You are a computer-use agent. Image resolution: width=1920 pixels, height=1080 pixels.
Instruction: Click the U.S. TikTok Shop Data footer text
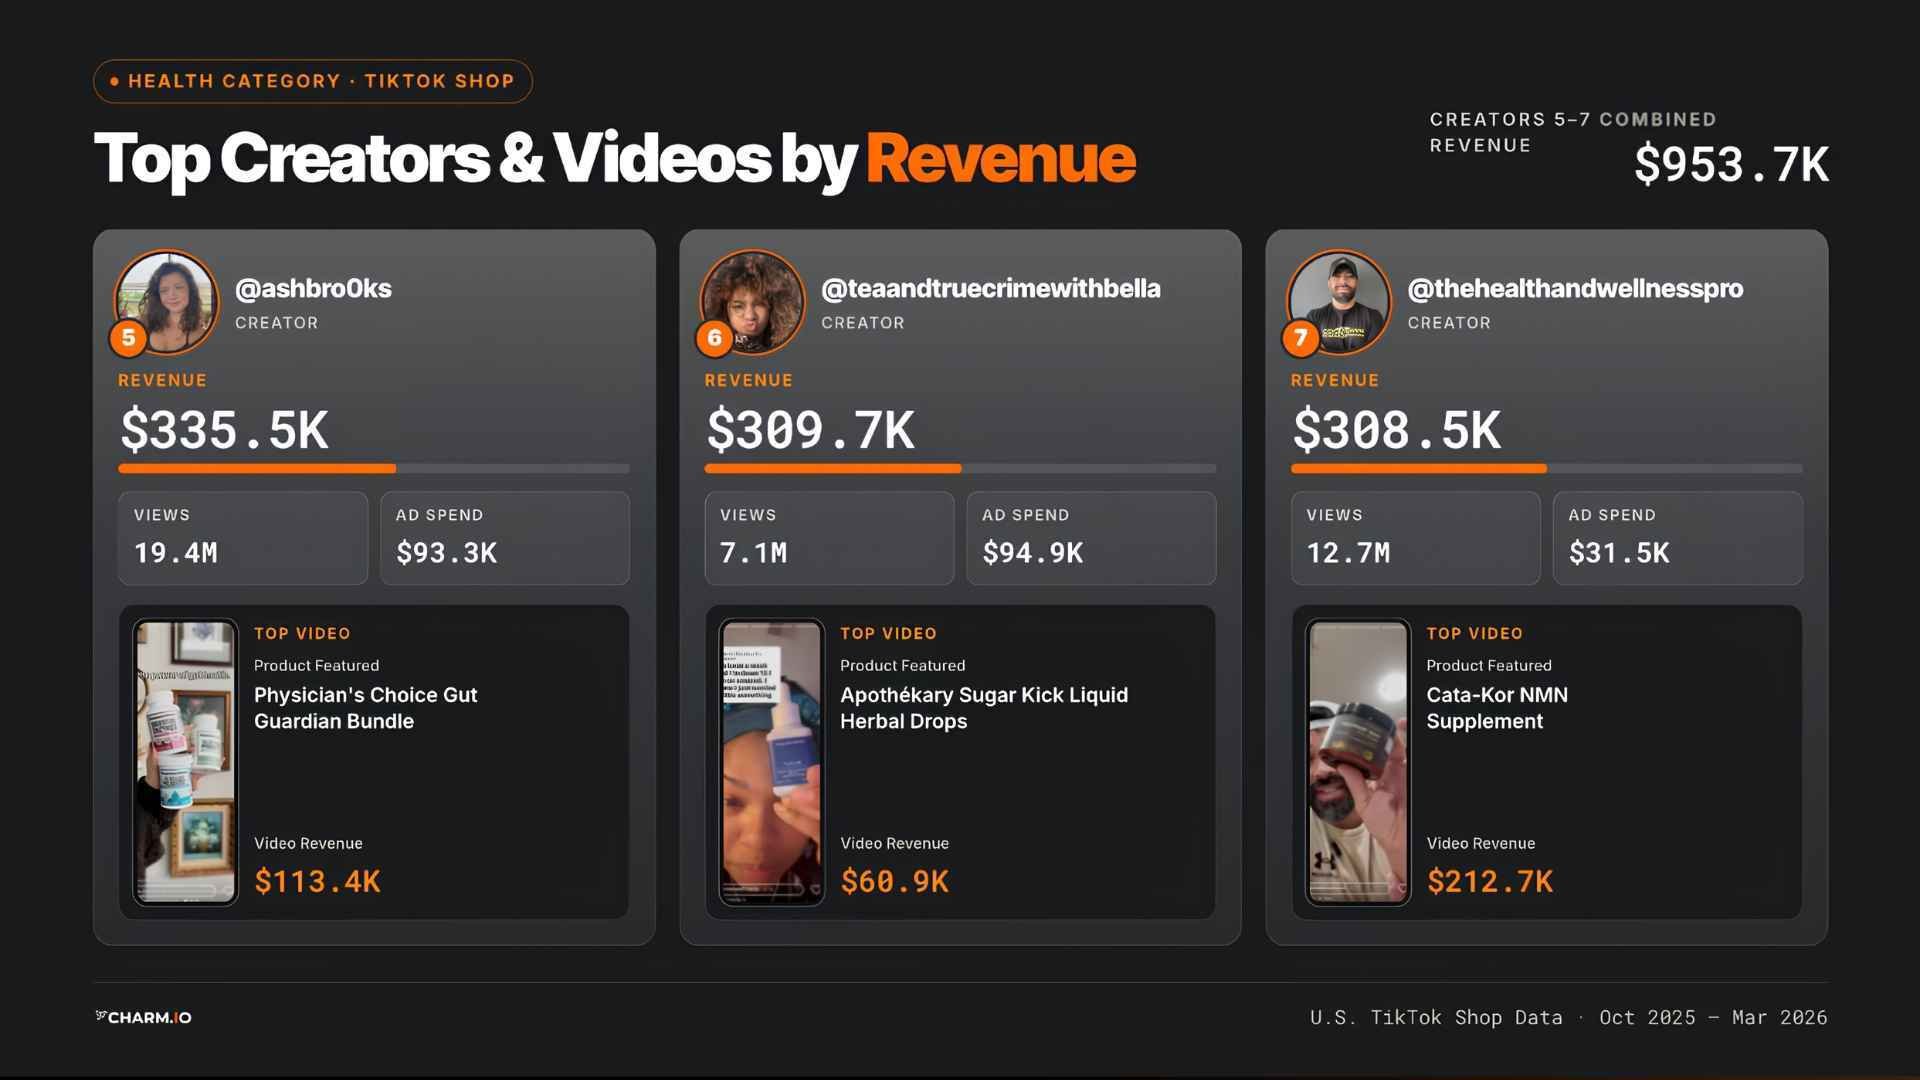point(1569,1017)
